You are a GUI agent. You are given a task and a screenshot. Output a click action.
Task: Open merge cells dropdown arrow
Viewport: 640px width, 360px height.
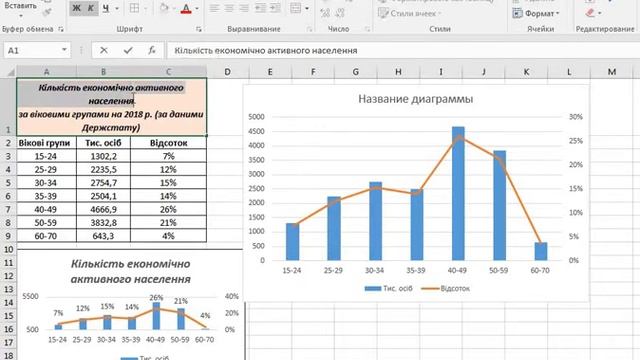click(307, 9)
